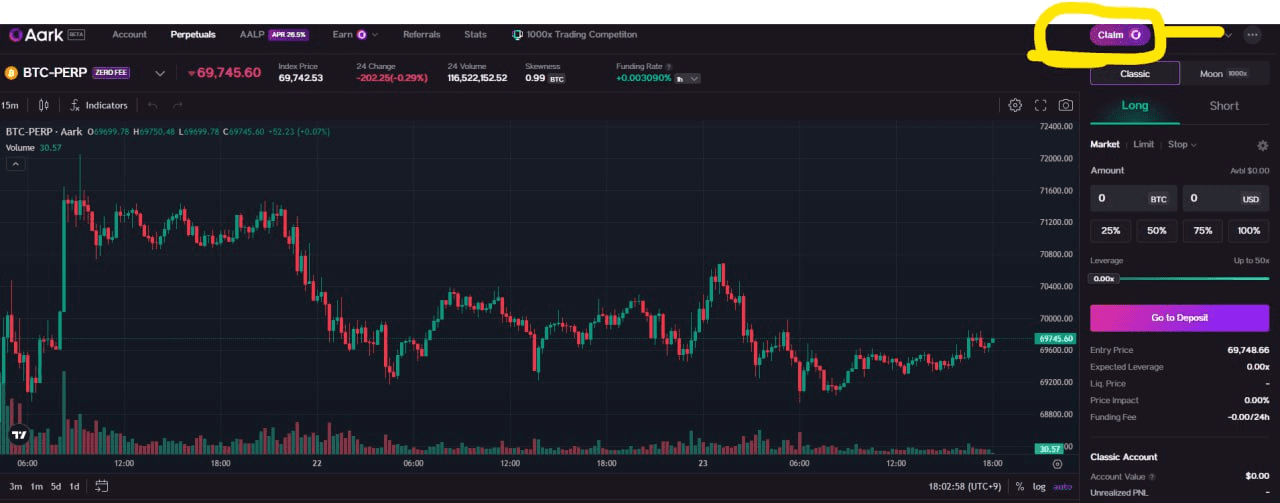Select the Long tab
1280x503 pixels.
1135,106
